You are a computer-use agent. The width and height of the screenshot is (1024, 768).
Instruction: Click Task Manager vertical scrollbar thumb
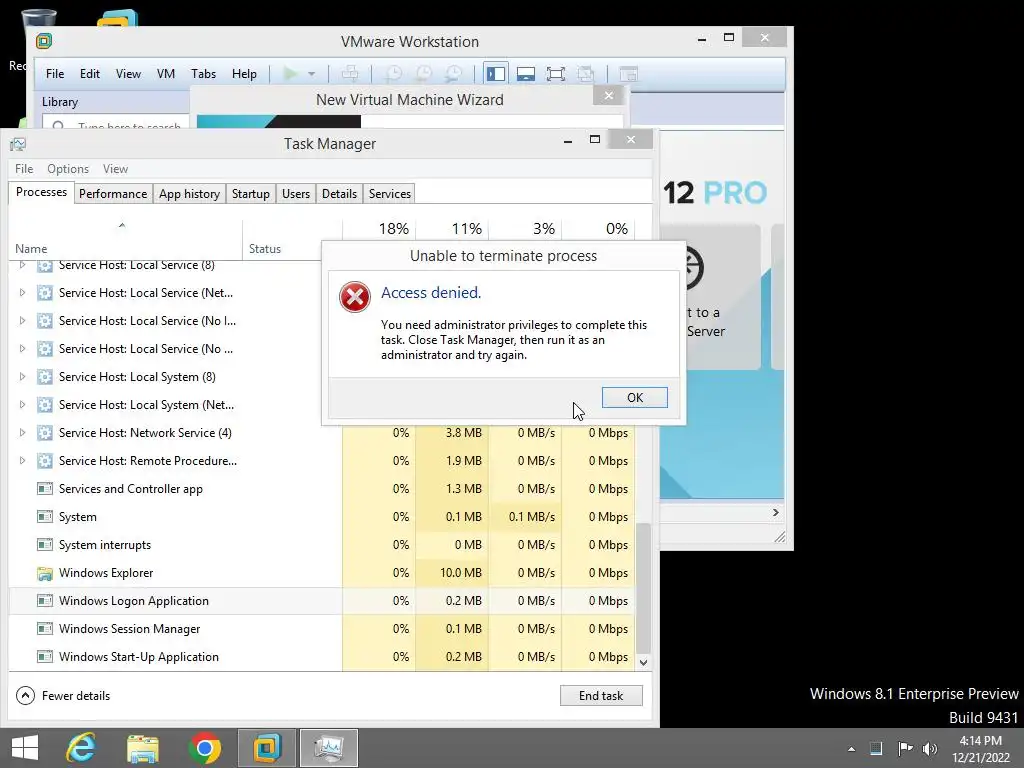click(x=643, y=588)
